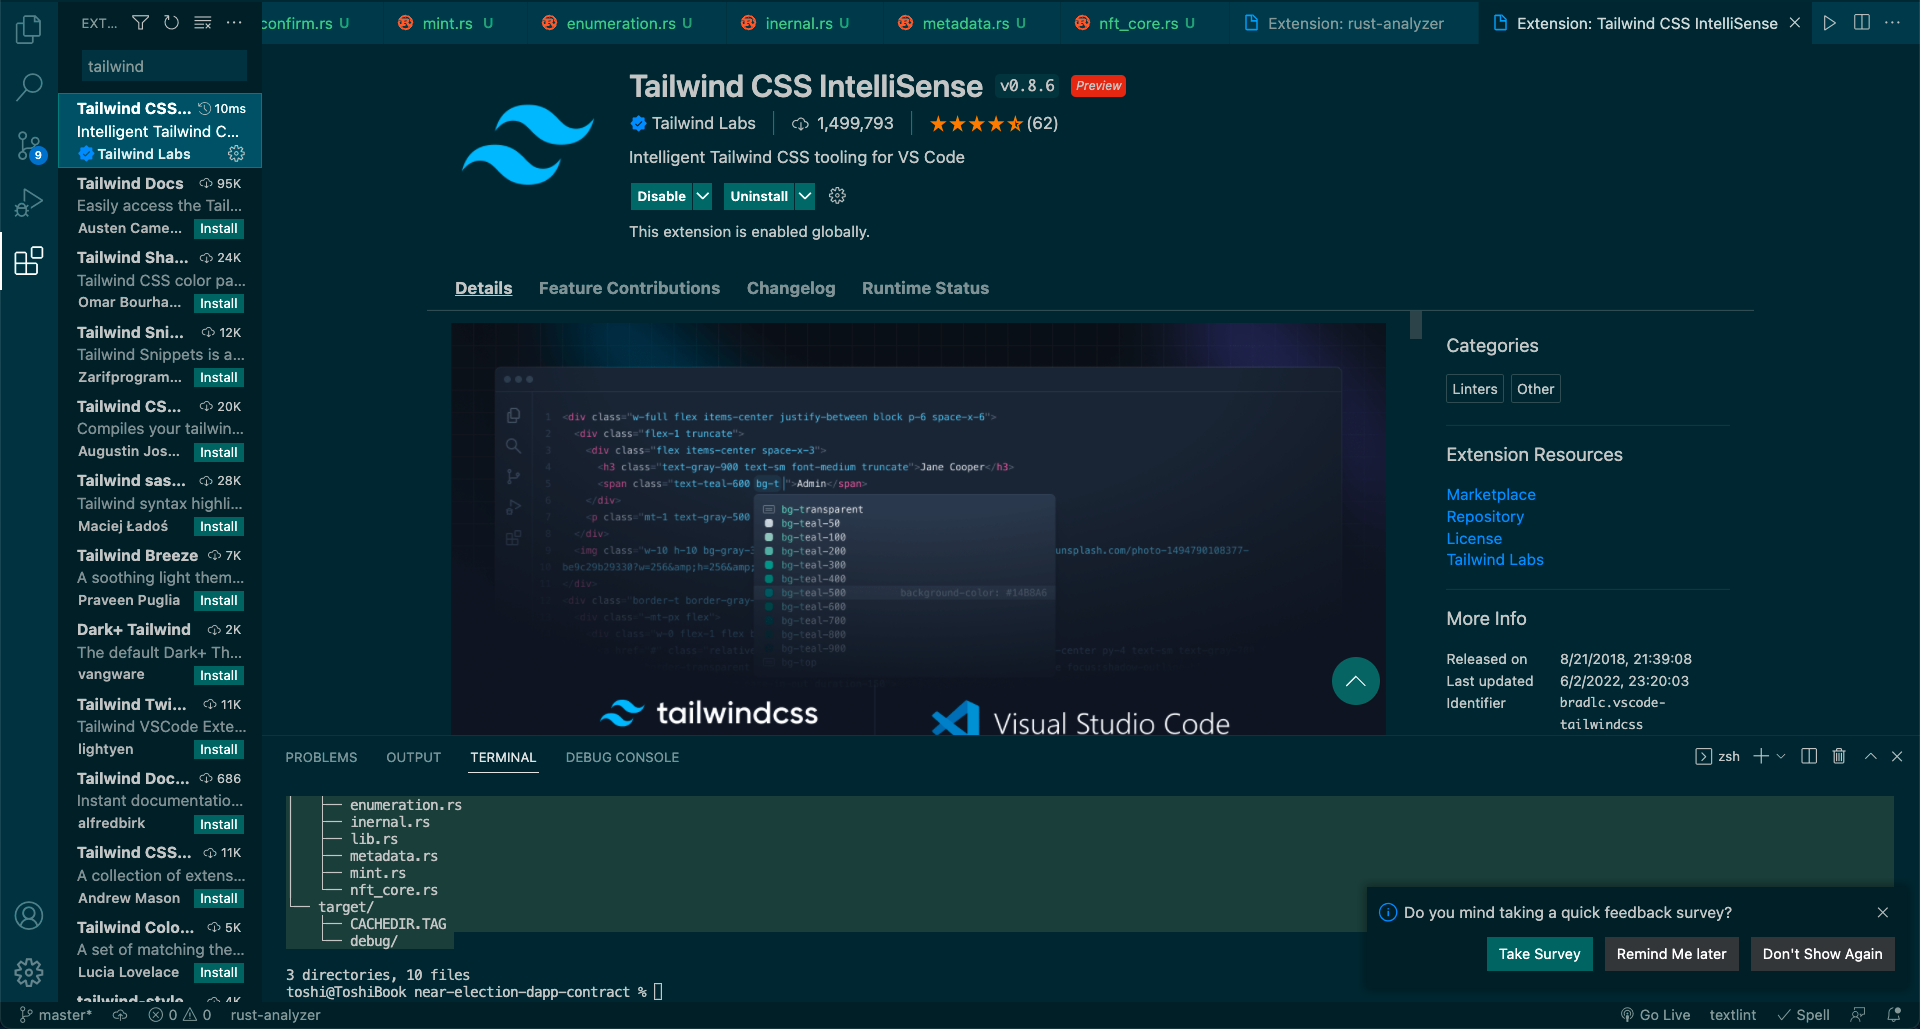
Task: Maximize the panel with chevron up
Action: pyautogui.click(x=1870, y=756)
